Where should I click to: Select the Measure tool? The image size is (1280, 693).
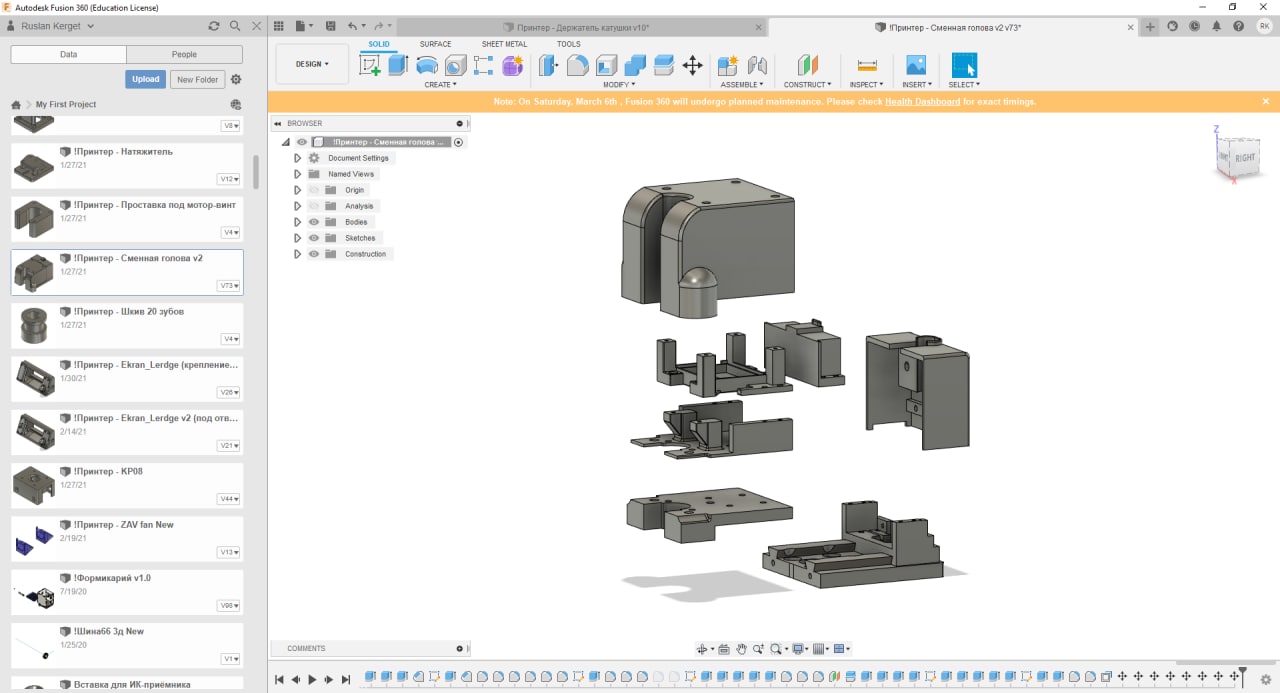(867, 66)
